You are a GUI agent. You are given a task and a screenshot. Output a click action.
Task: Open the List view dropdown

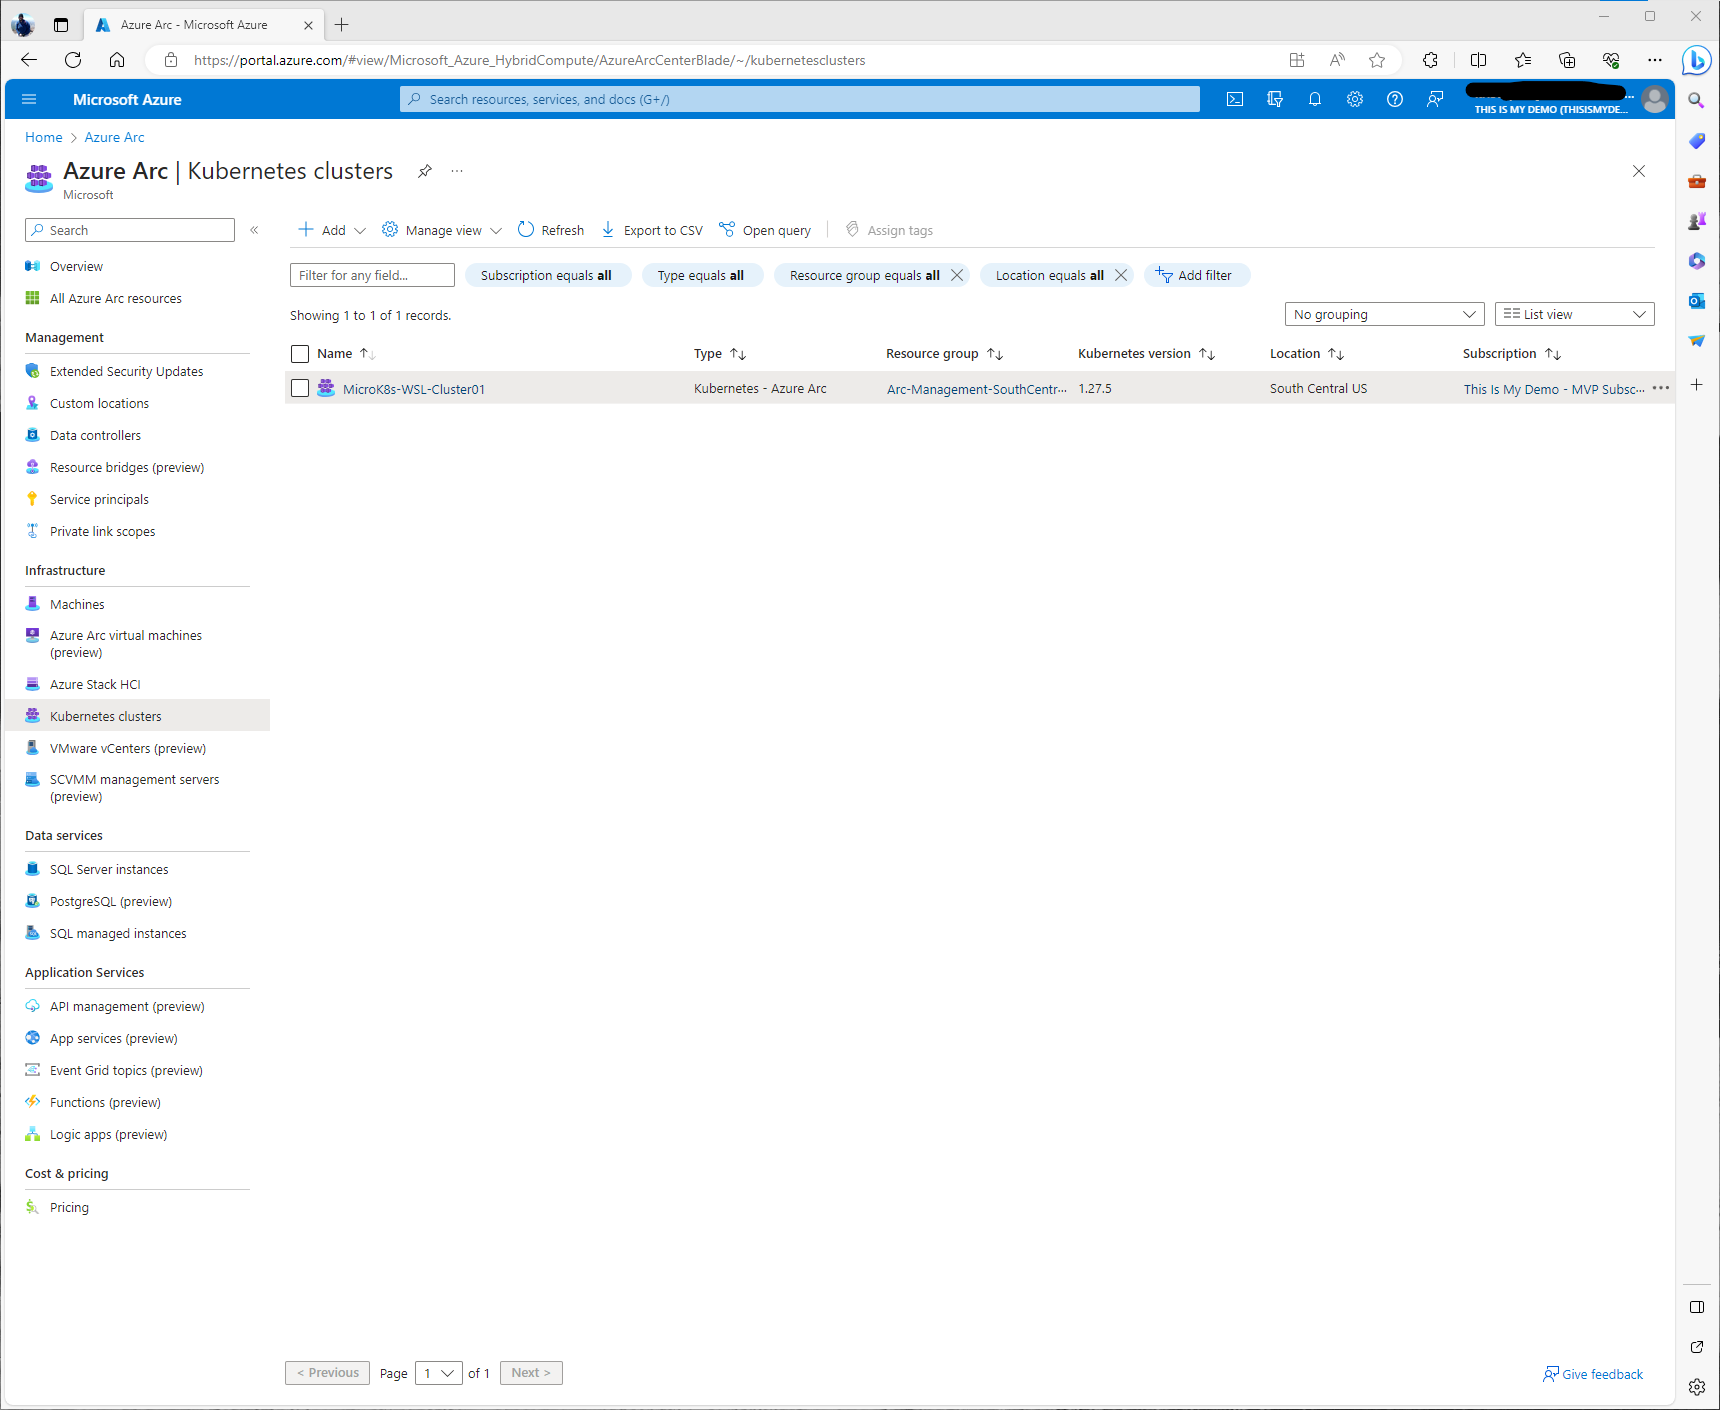tap(1574, 314)
